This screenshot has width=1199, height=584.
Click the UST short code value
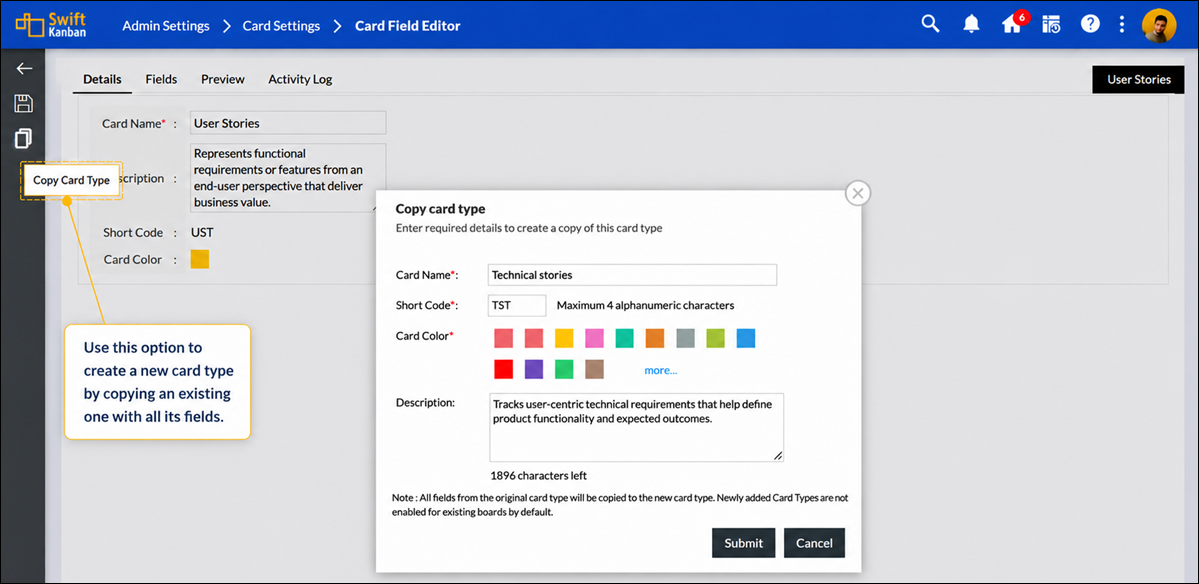pos(203,232)
